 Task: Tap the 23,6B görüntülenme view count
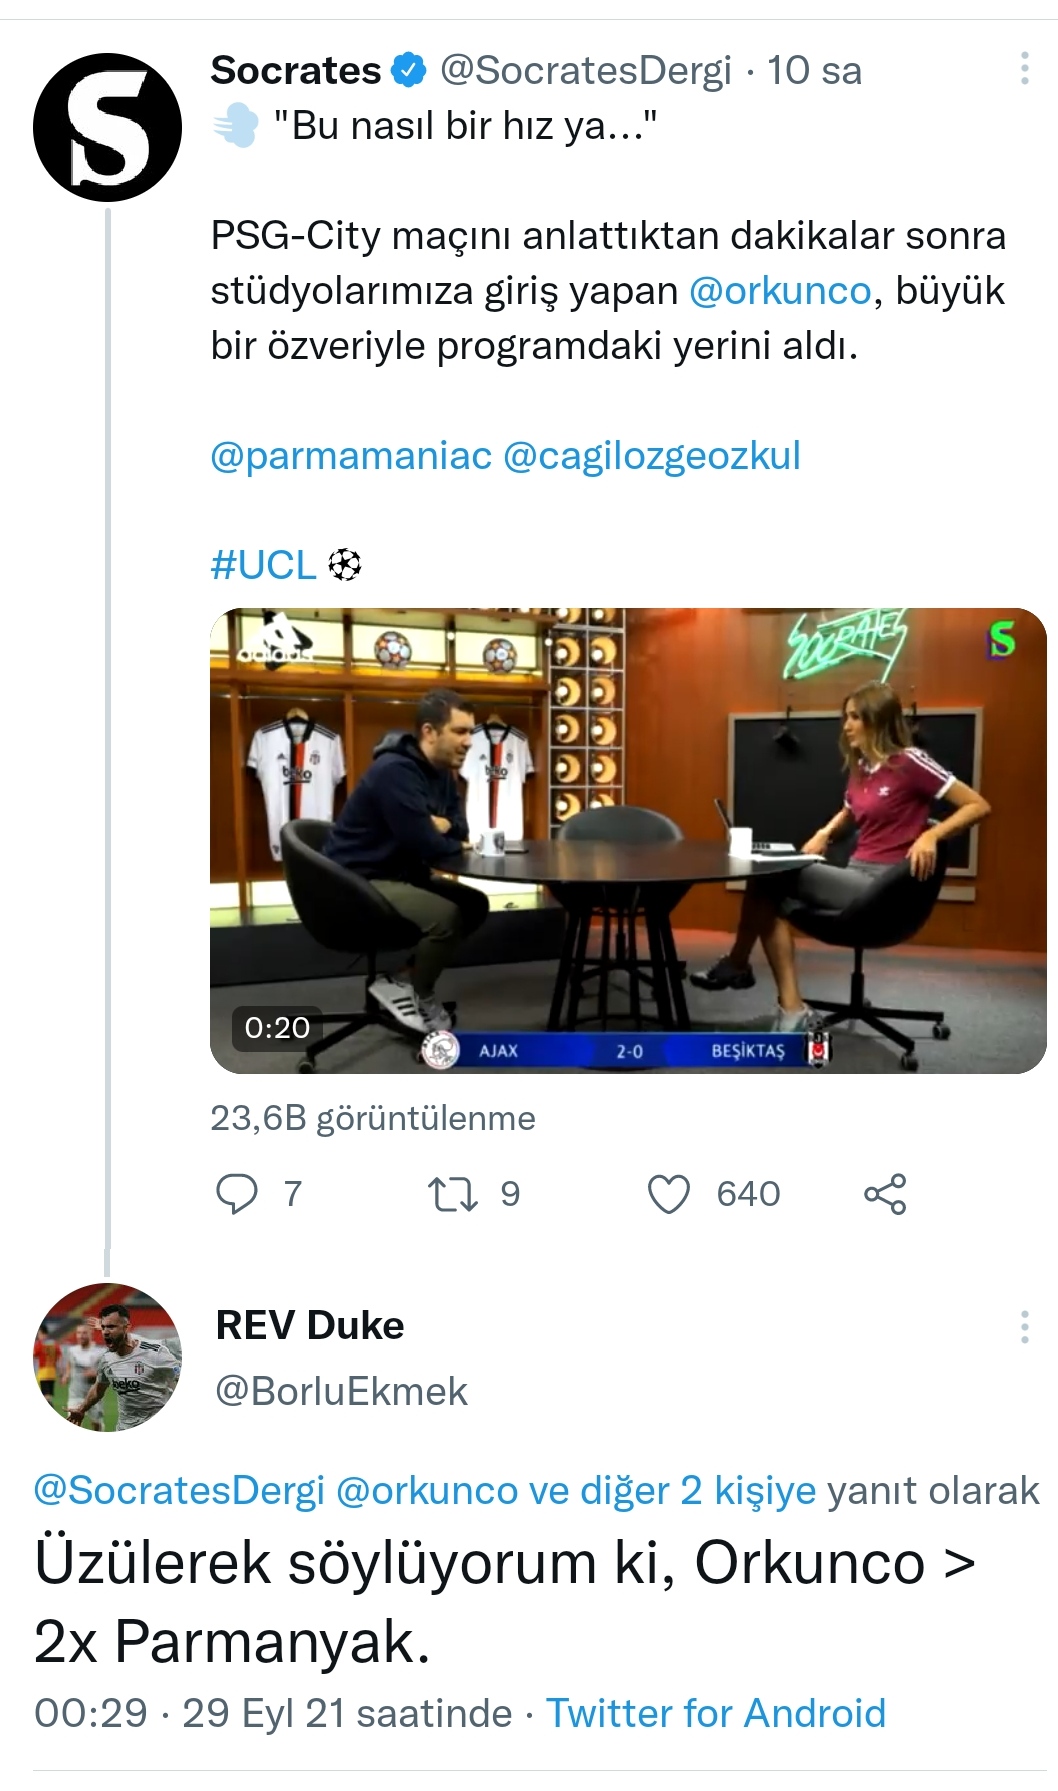[x=373, y=1118]
